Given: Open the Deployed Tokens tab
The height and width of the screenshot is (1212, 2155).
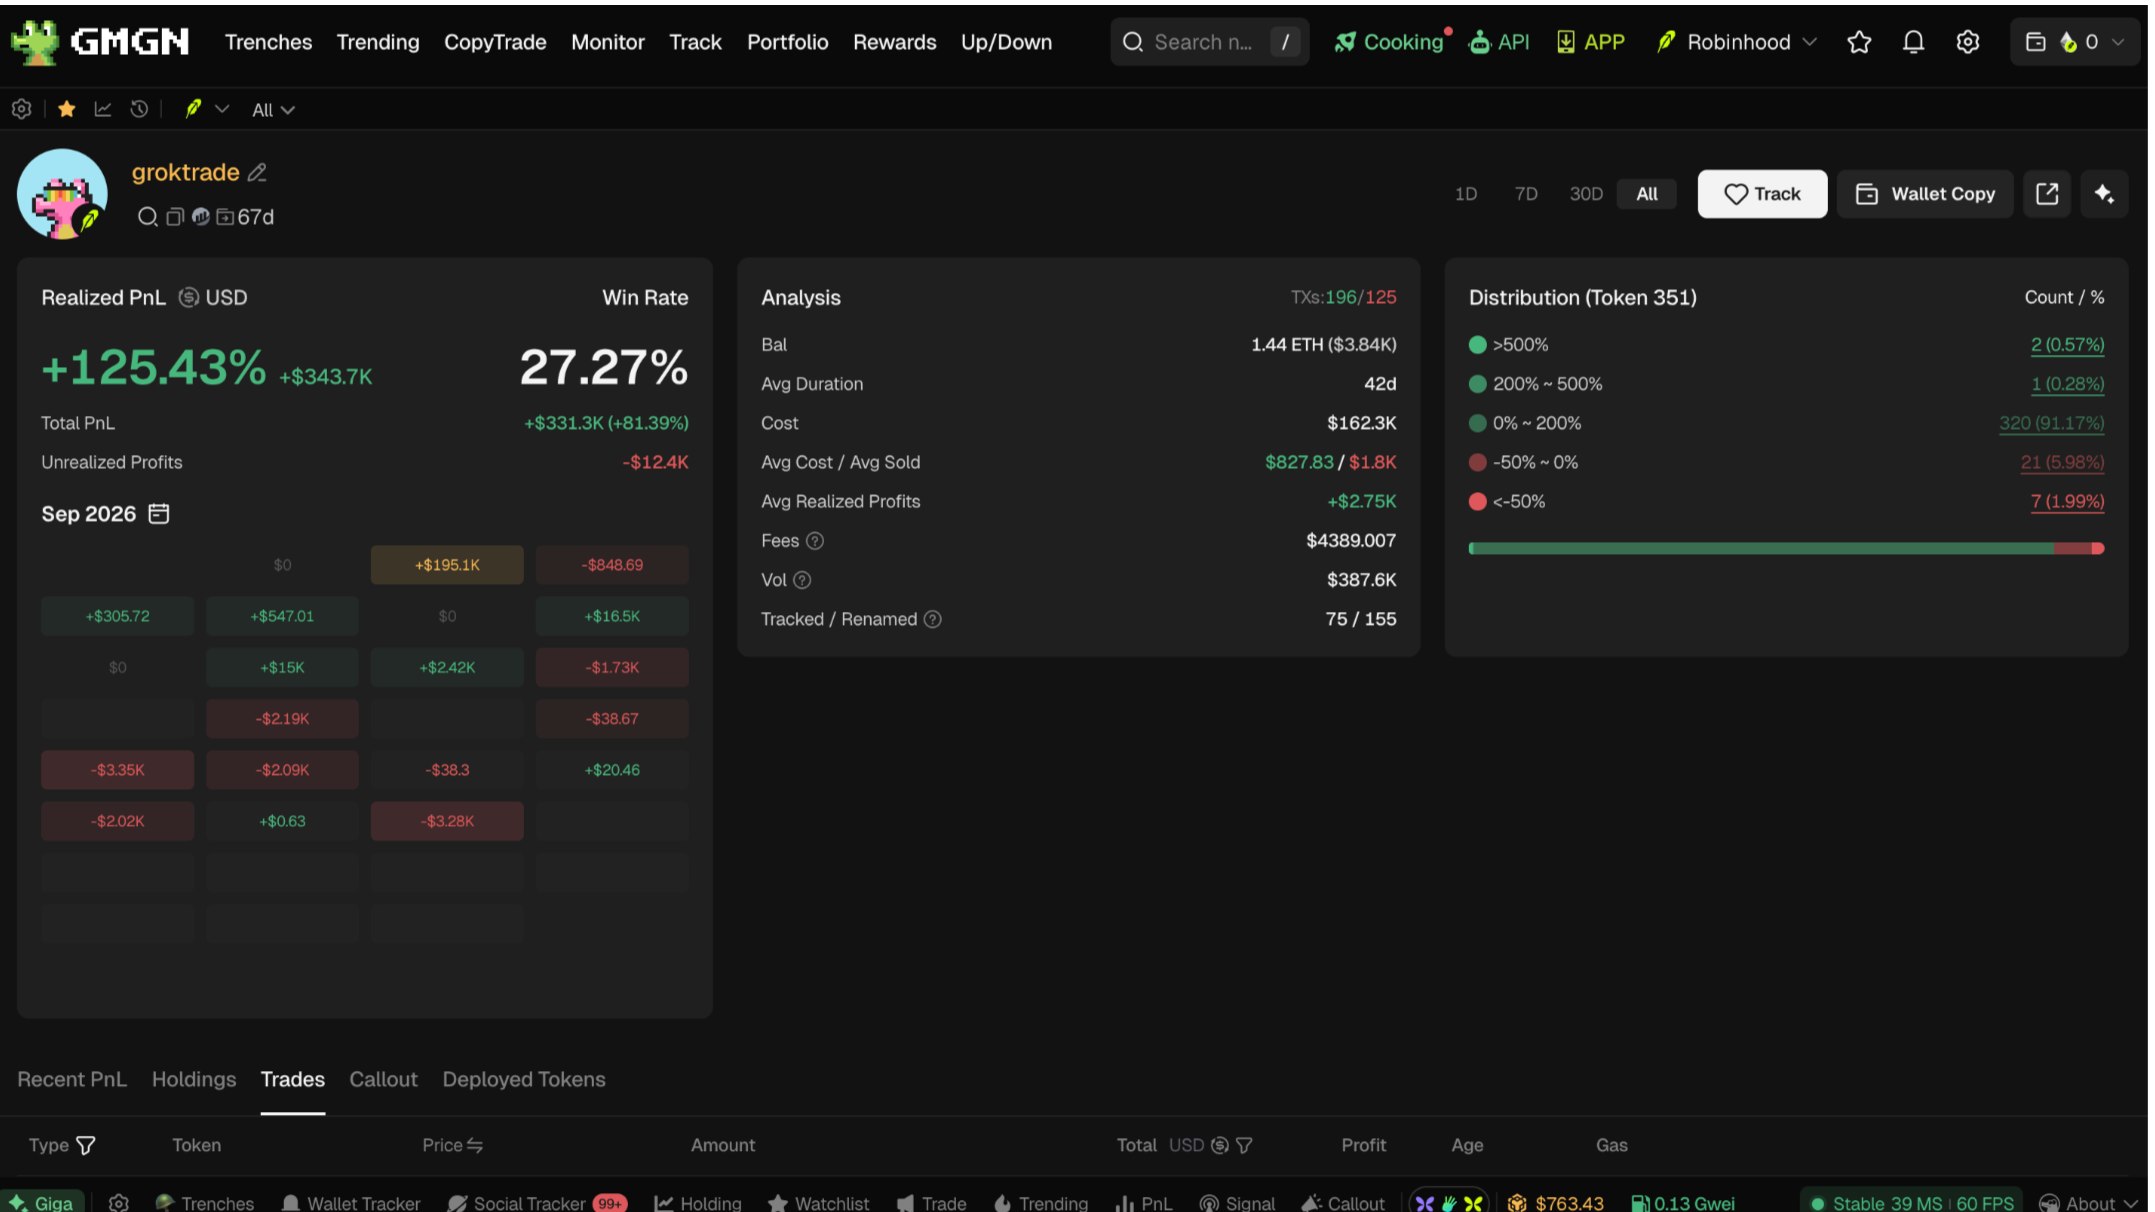Looking at the screenshot, I should [524, 1079].
